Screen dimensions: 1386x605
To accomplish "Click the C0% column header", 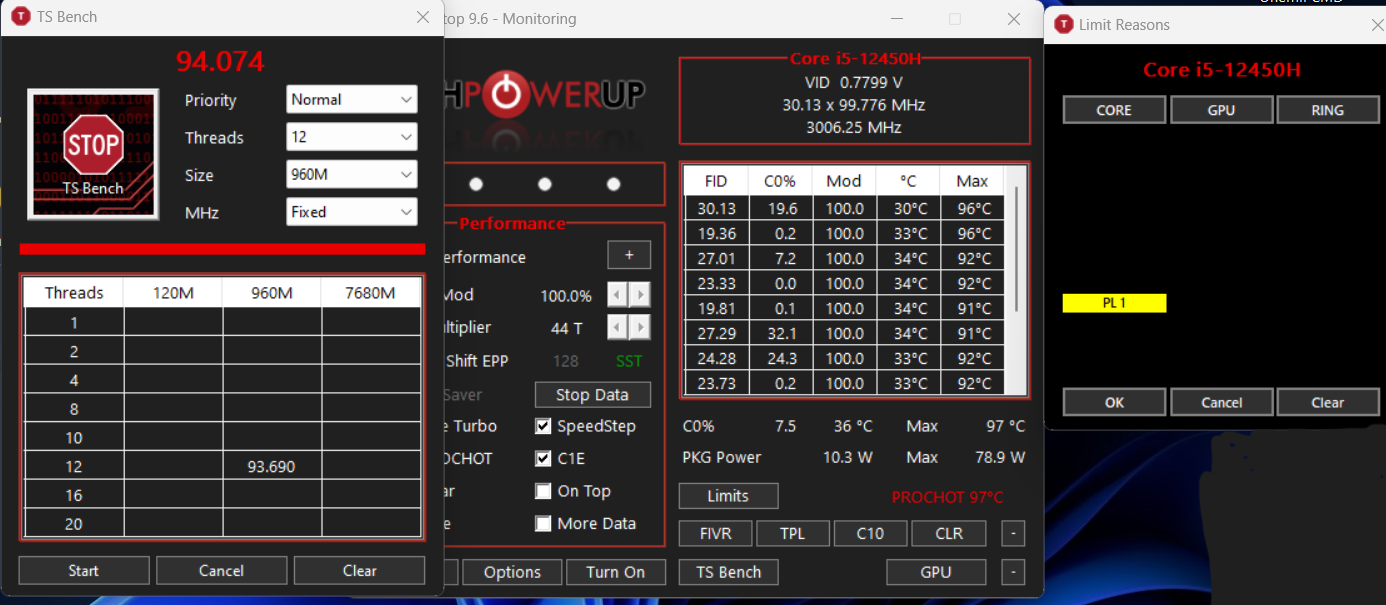I will pyautogui.click(x=780, y=181).
